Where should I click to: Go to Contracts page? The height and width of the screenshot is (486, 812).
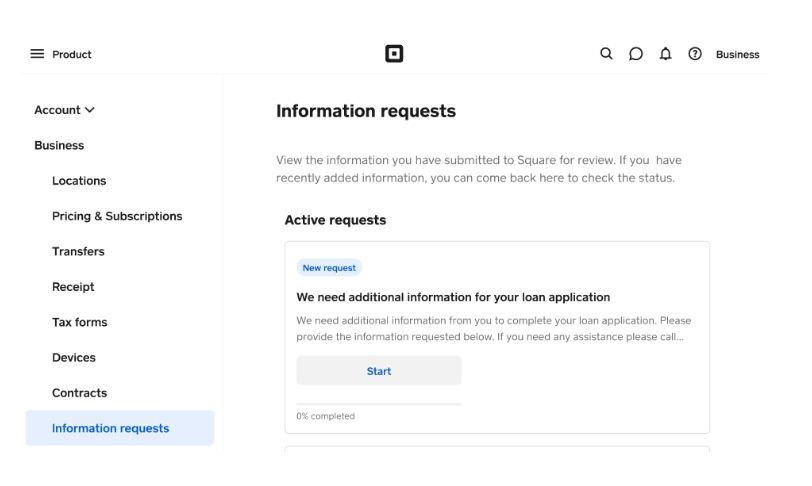click(x=79, y=393)
